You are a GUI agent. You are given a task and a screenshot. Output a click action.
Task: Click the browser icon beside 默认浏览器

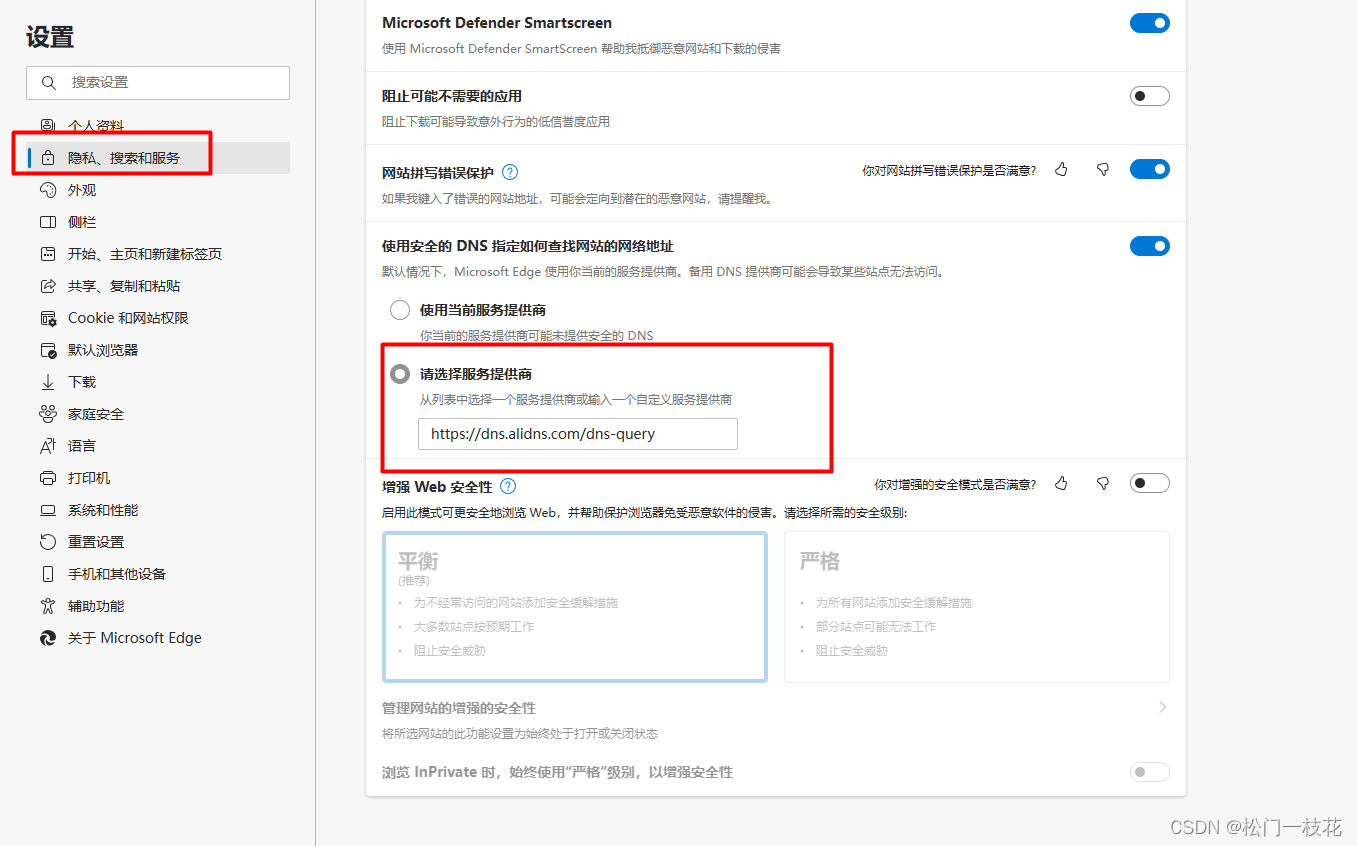(x=48, y=350)
